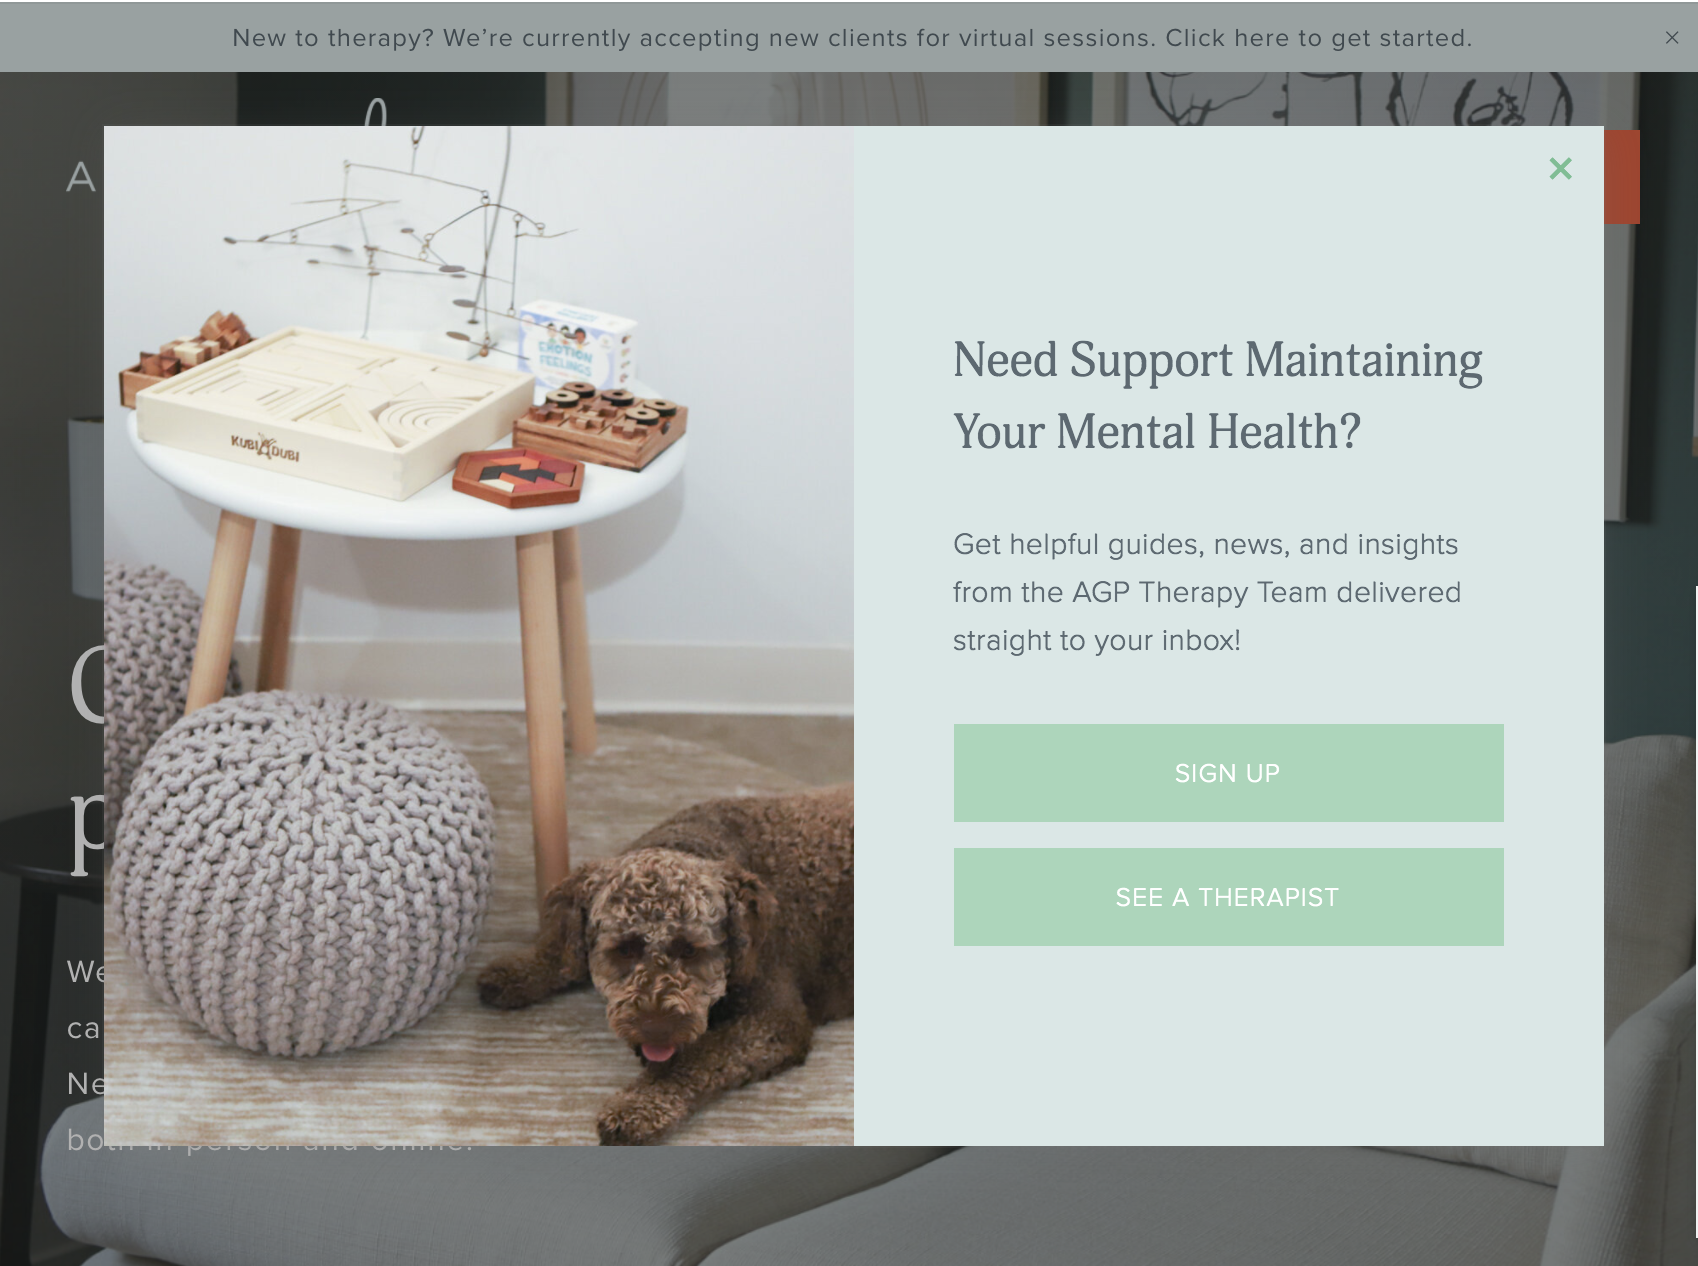
Task: Click the hexagon wooden puzzle
Action: point(518,477)
